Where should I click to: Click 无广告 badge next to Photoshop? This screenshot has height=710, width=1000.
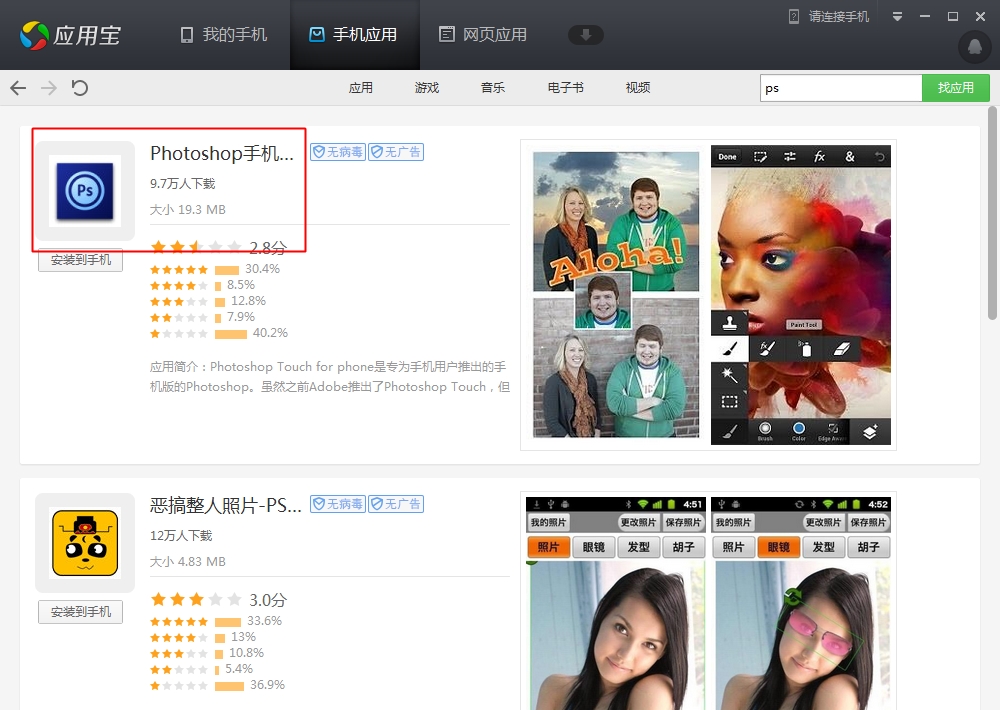[x=396, y=152]
